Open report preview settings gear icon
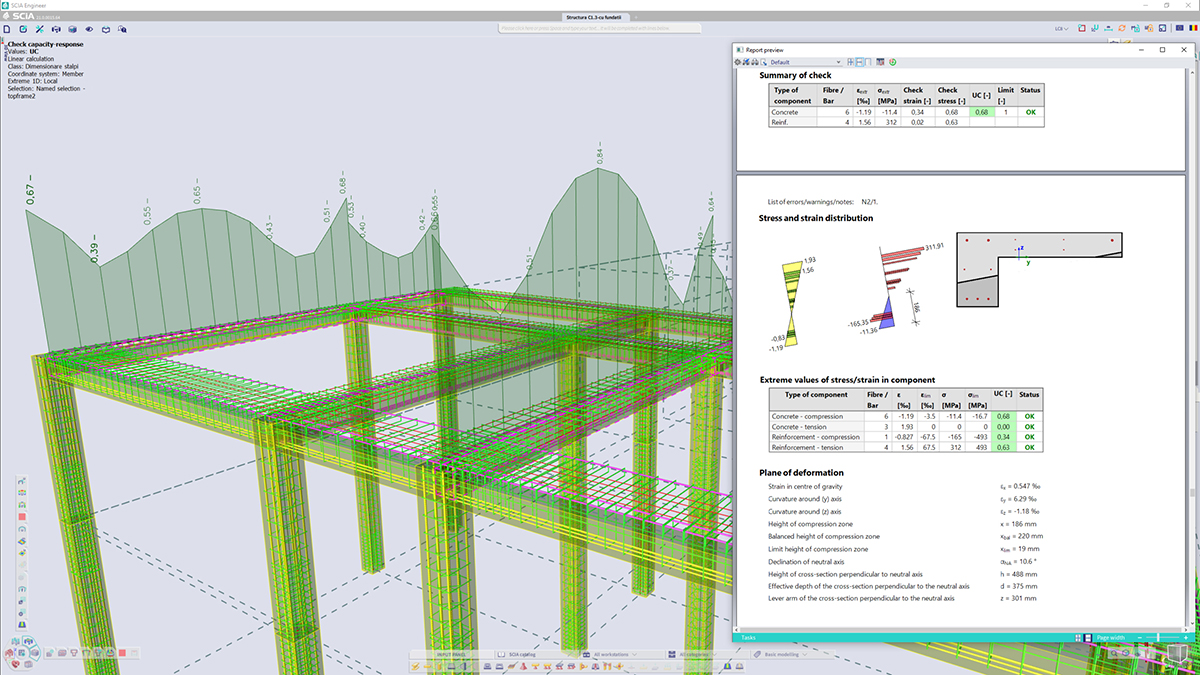The width and height of the screenshot is (1200, 675). [738, 62]
